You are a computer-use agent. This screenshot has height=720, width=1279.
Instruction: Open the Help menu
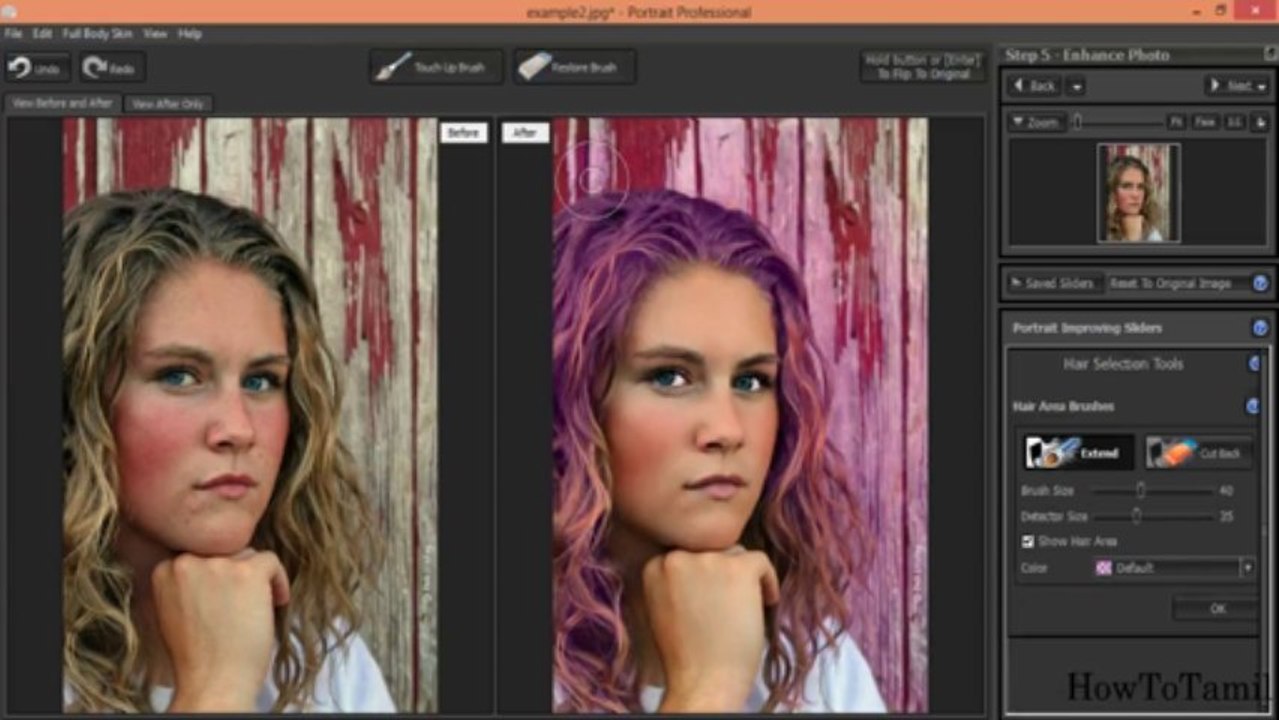(x=189, y=33)
